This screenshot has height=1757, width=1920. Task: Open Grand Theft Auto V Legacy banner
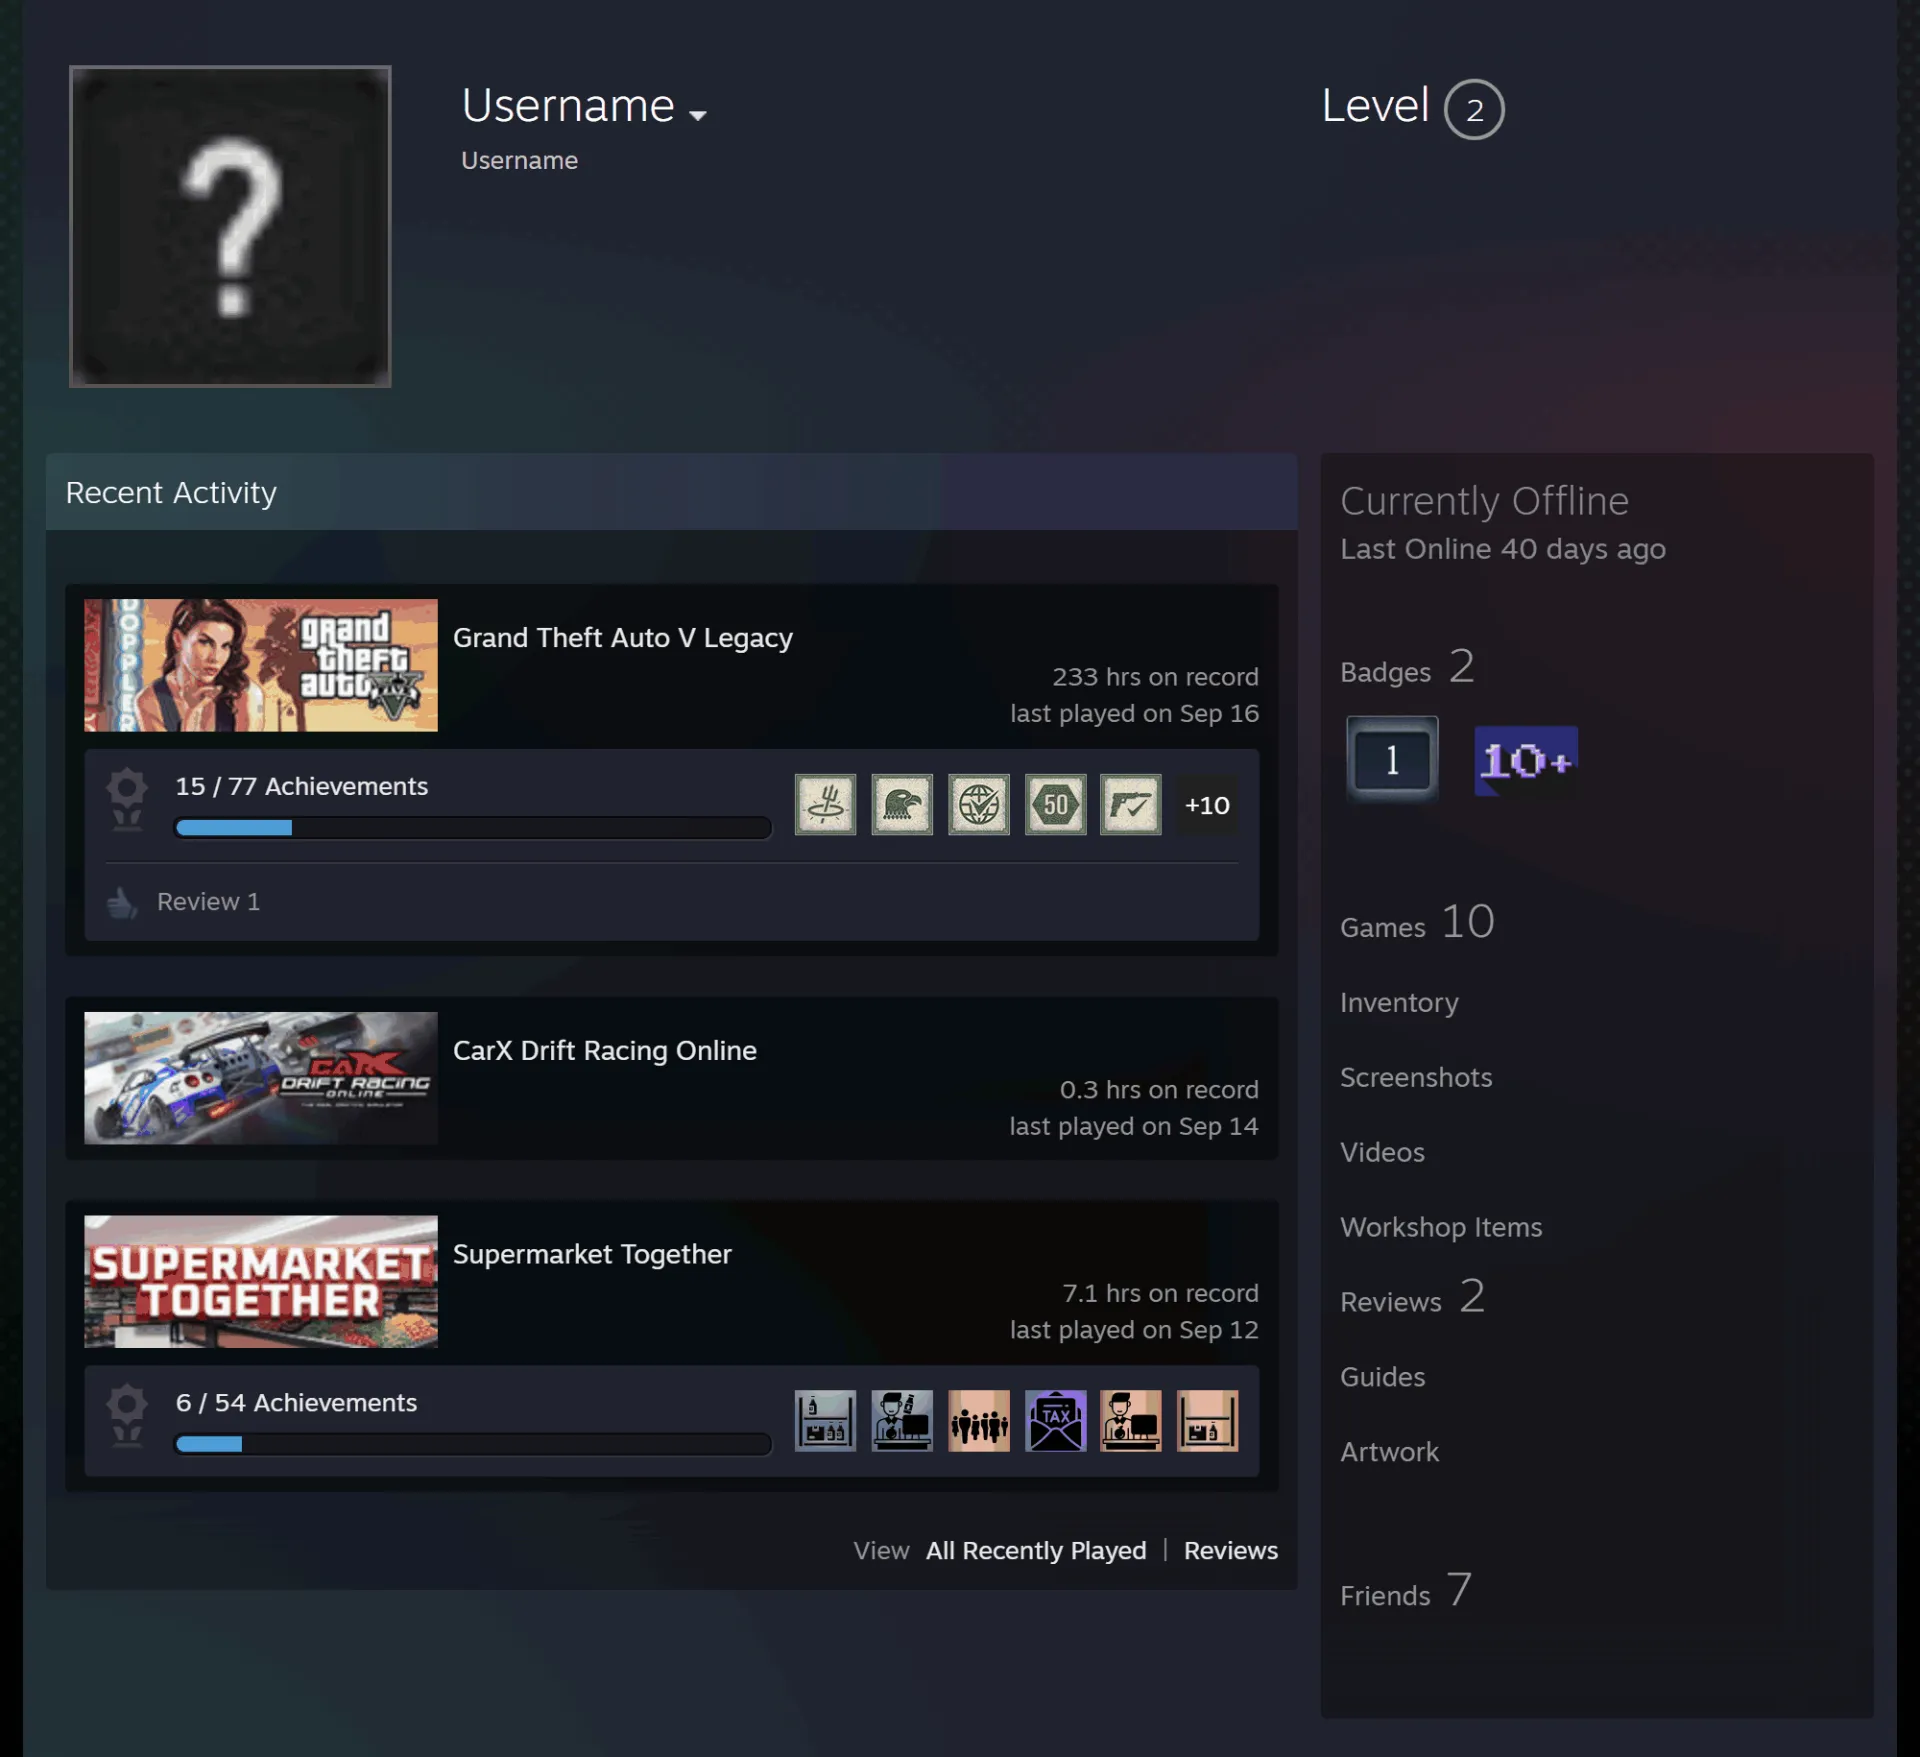(x=261, y=665)
